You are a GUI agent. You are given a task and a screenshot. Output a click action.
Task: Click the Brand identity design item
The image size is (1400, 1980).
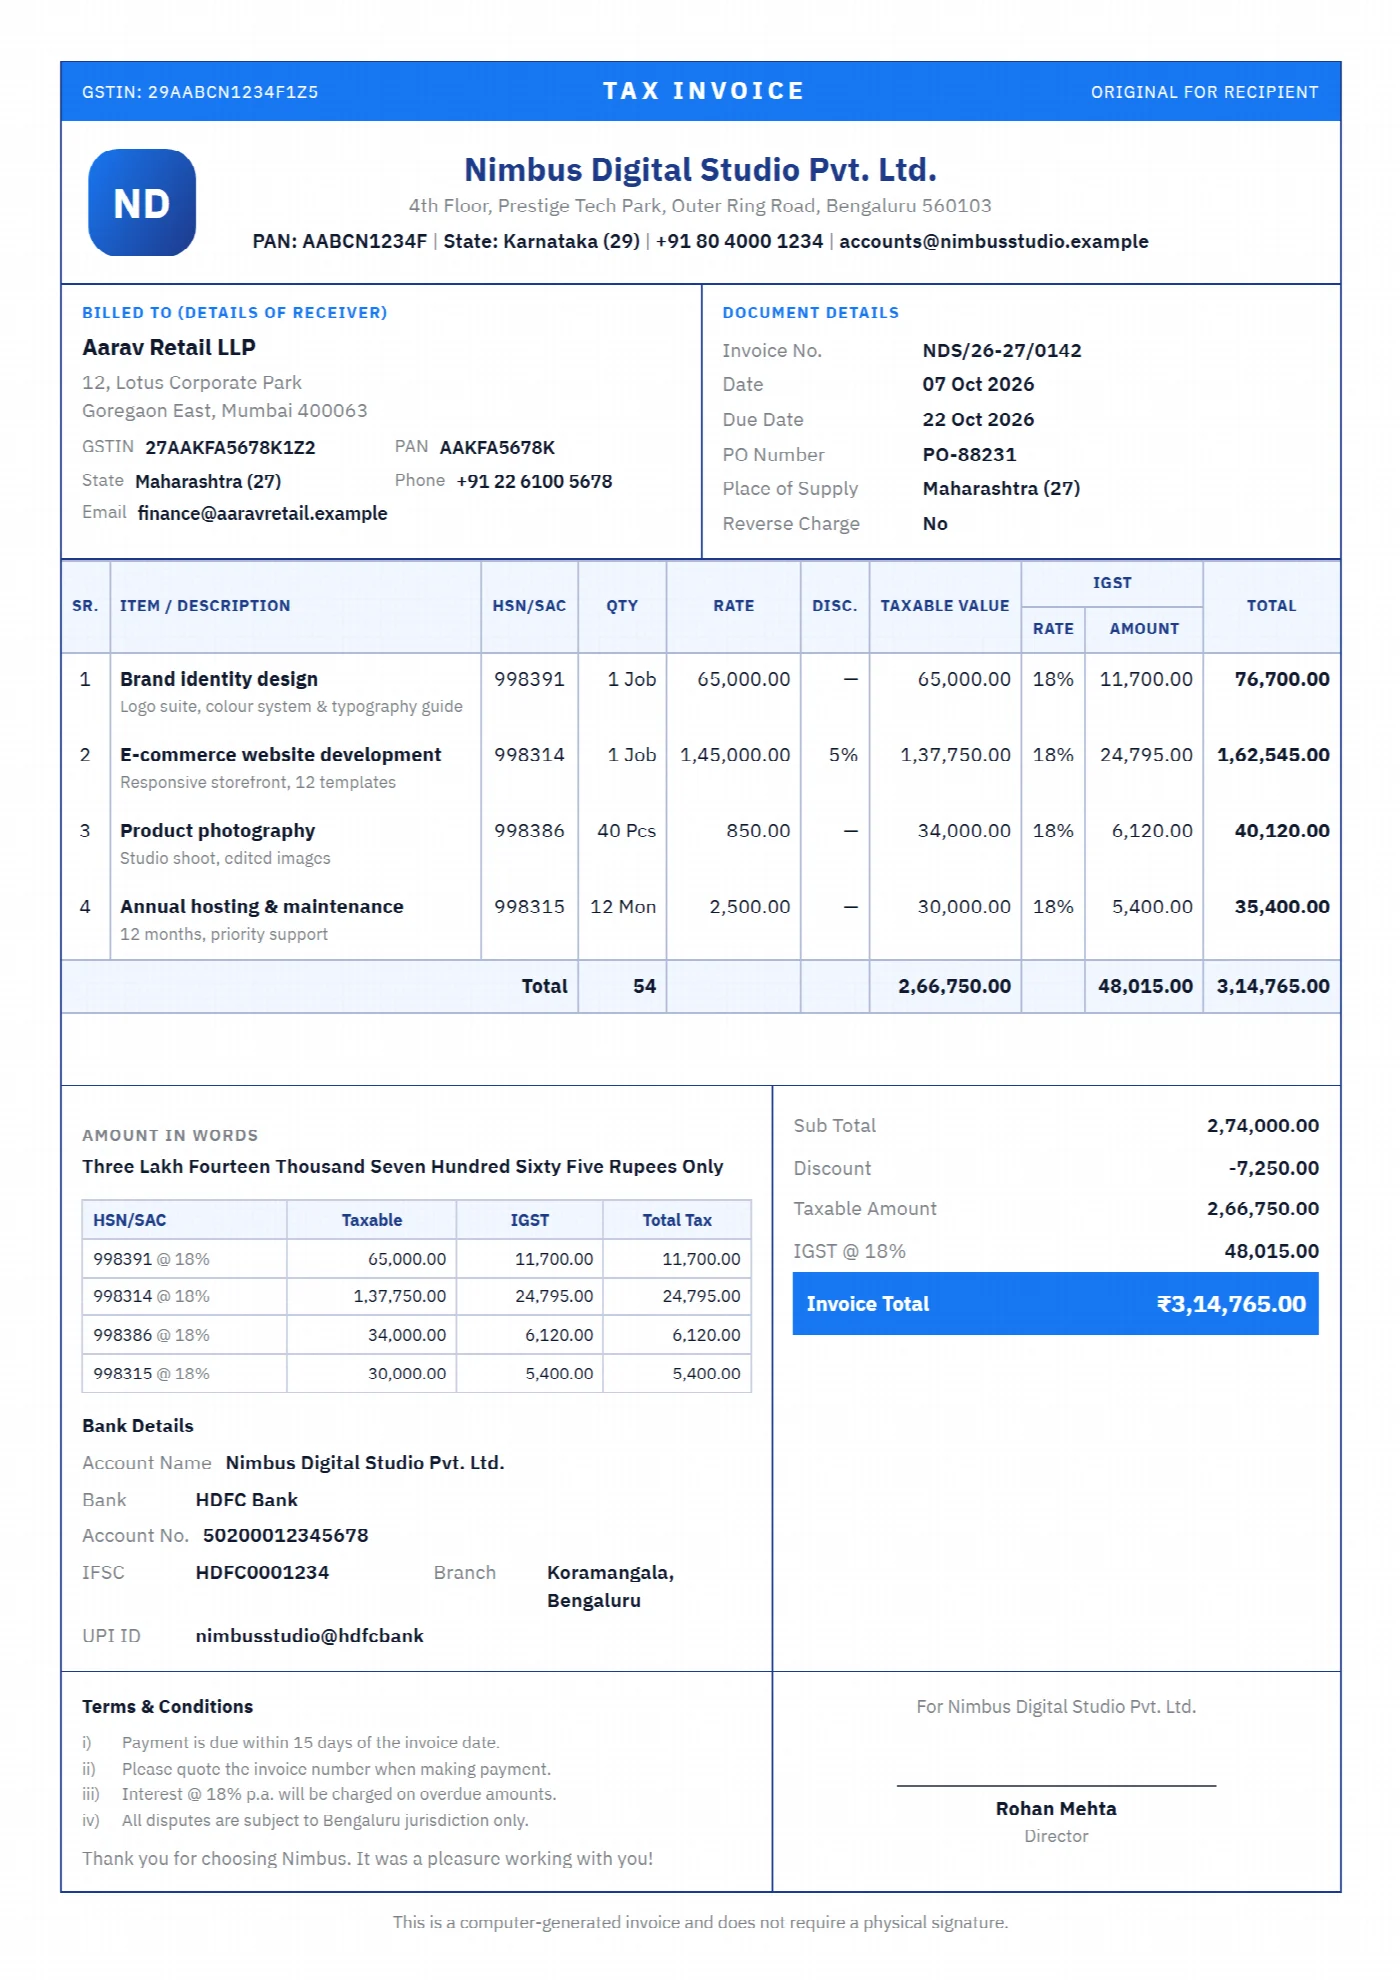coord(219,679)
